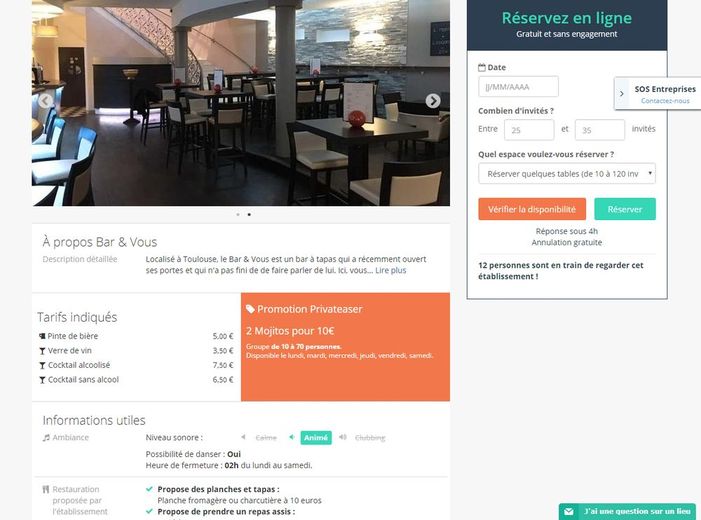Select the Animé sound level option
The height and width of the screenshot is (520, 701).
[316, 438]
